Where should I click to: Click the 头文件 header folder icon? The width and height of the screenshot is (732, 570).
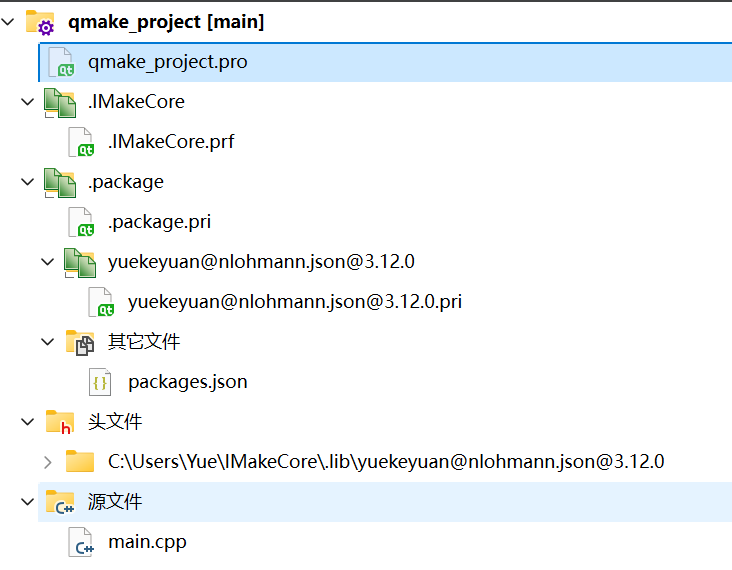point(59,422)
